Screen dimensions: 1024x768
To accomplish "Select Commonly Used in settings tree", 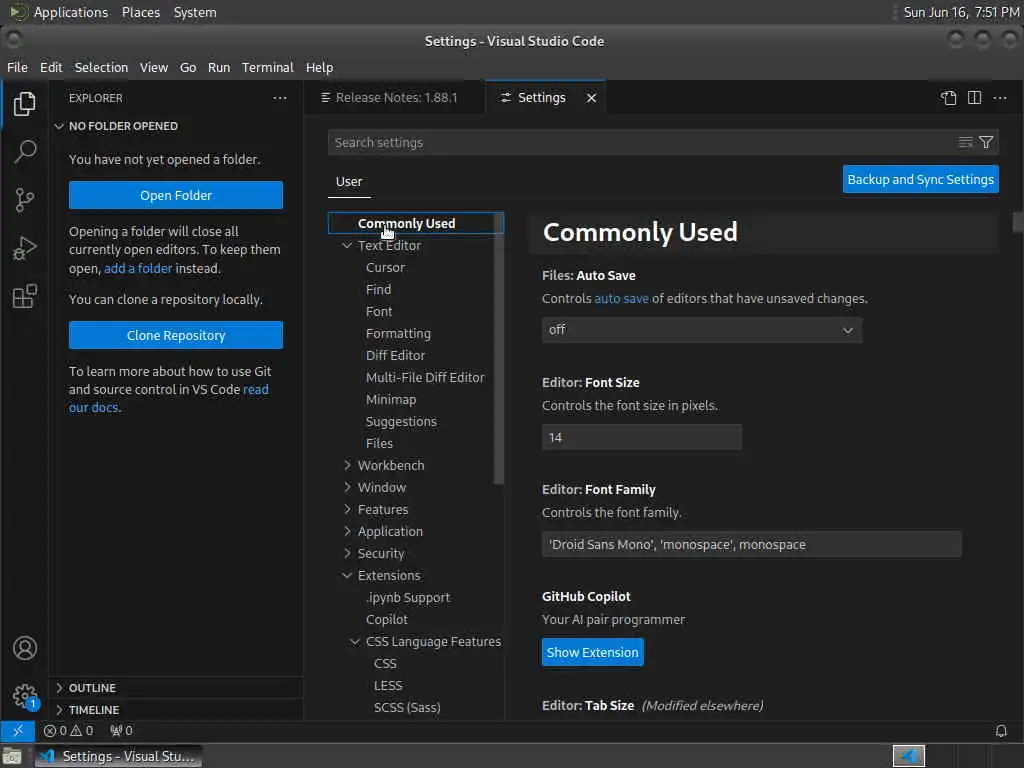I will (415, 223).
